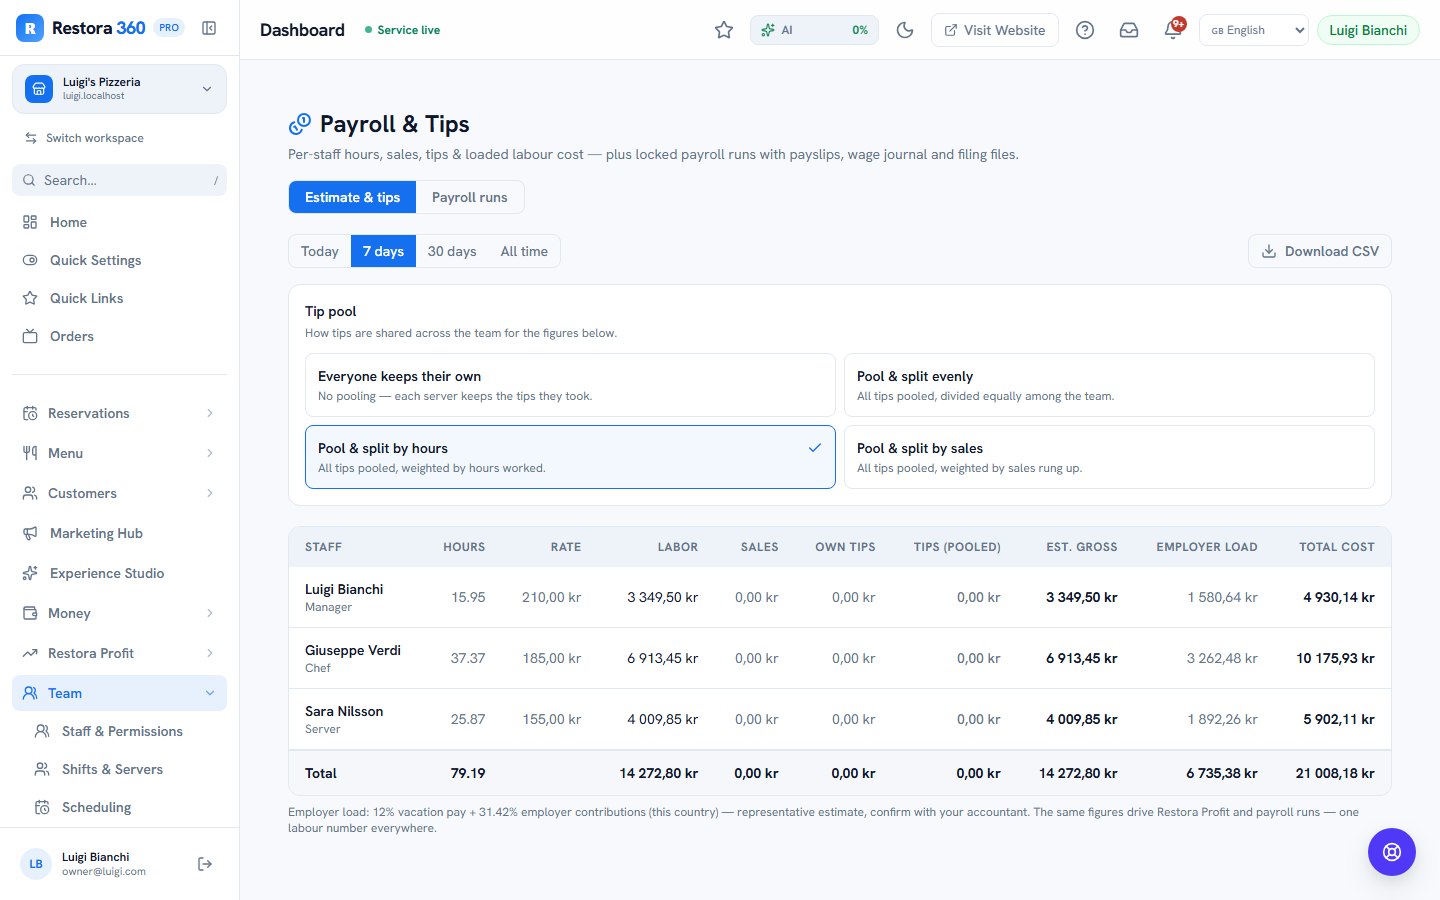Select the All time range
Image resolution: width=1440 pixels, height=900 pixels.
pos(524,251)
